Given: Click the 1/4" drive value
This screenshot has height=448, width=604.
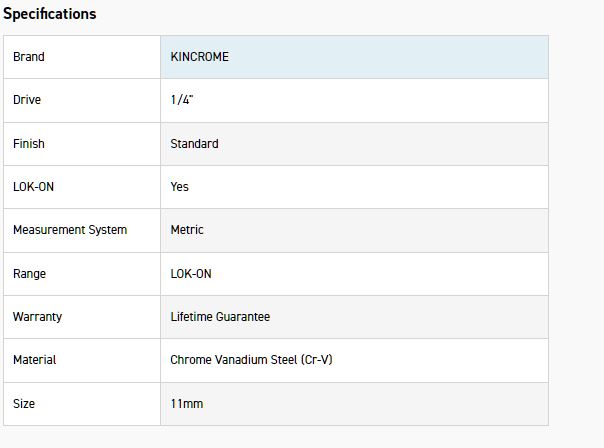Looking at the screenshot, I should (x=182, y=100).
